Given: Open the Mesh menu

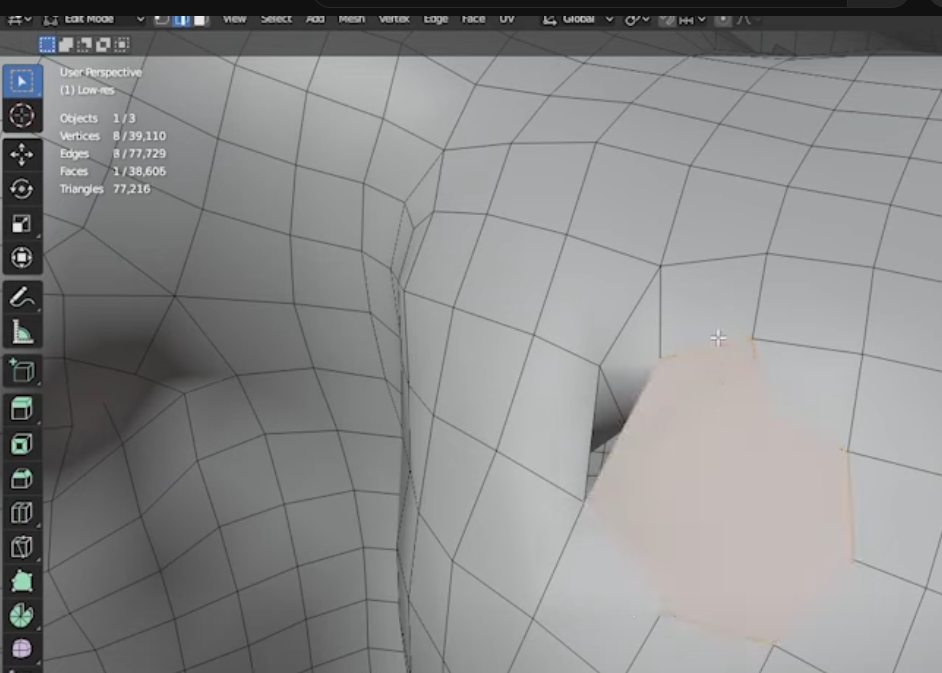Looking at the screenshot, I should (351, 19).
